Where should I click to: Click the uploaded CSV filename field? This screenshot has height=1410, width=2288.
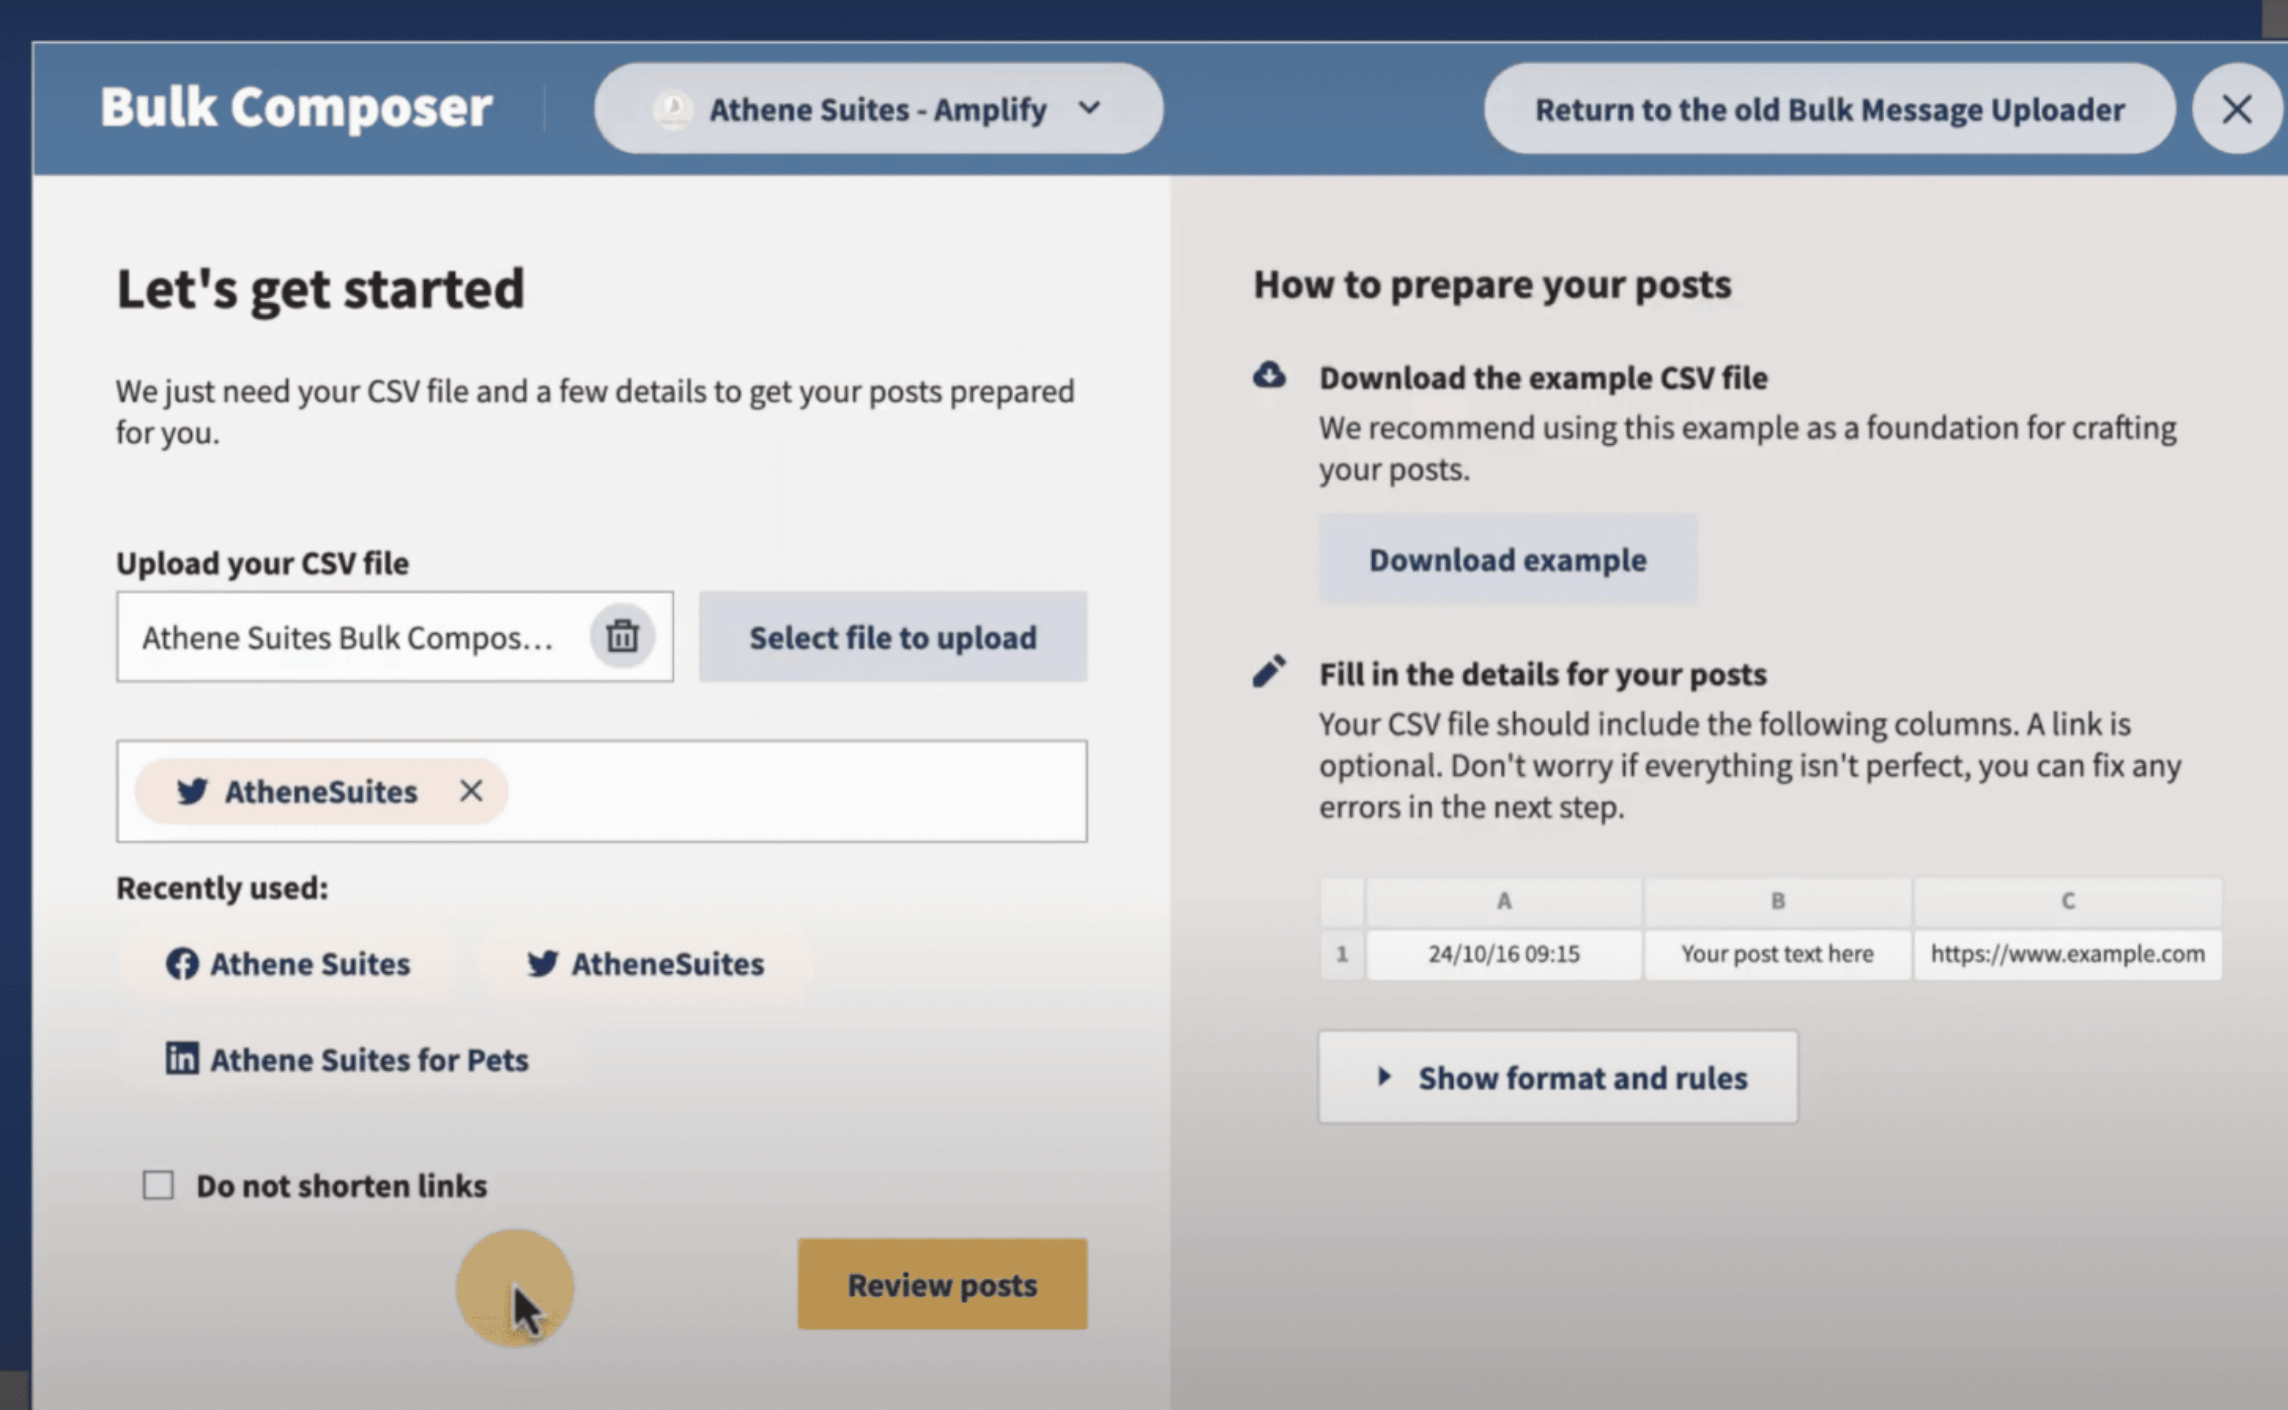pos(350,637)
